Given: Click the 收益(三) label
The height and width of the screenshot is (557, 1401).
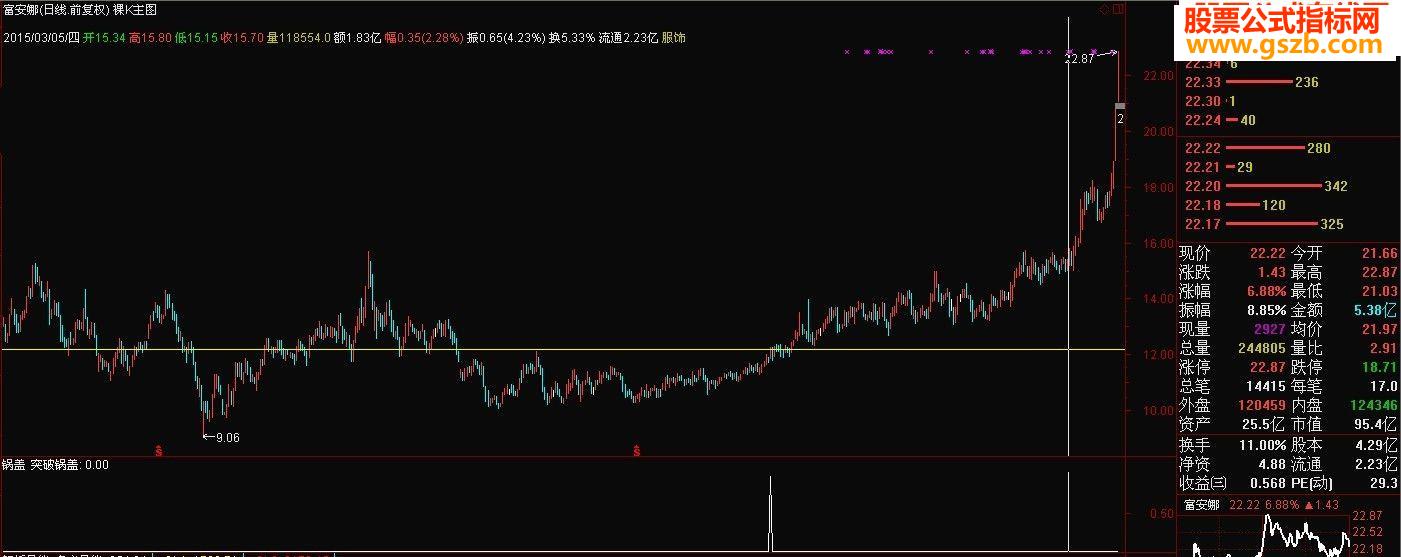Looking at the screenshot, I should click(x=1204, y=484).
